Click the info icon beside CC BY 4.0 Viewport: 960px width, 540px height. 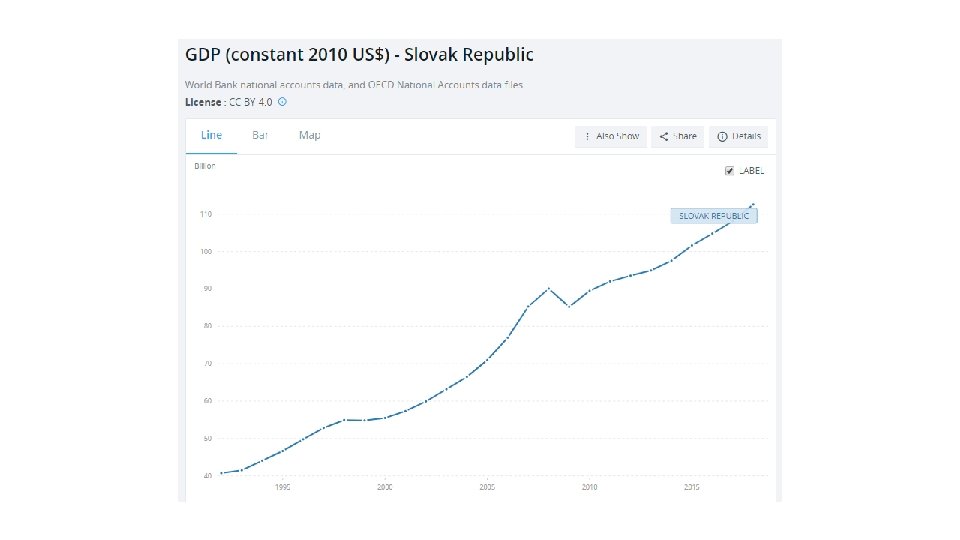[282, 102]
